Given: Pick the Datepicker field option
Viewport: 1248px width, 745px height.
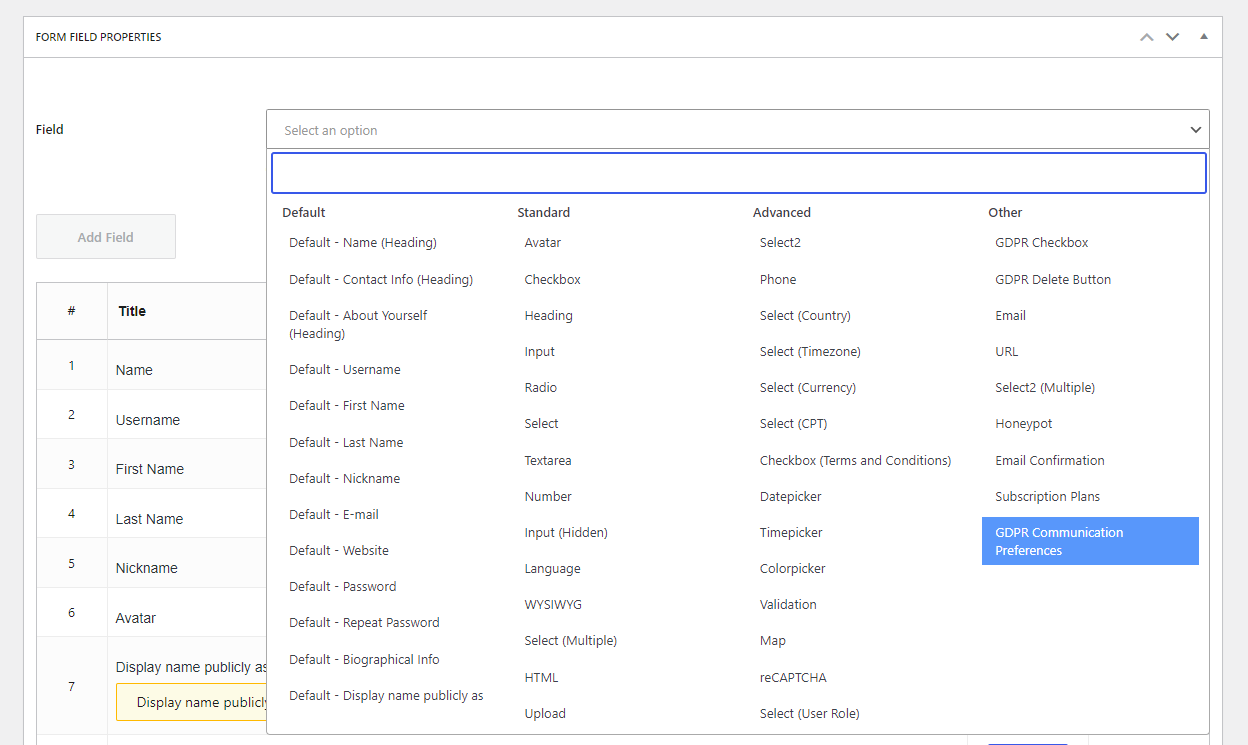Looking at the screenshot, I should (790, 497).
